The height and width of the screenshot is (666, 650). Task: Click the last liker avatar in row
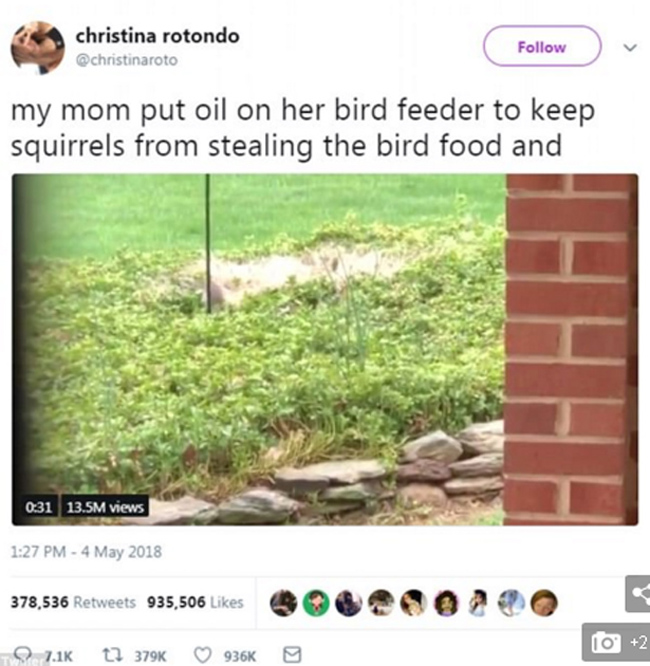[544, 602]
